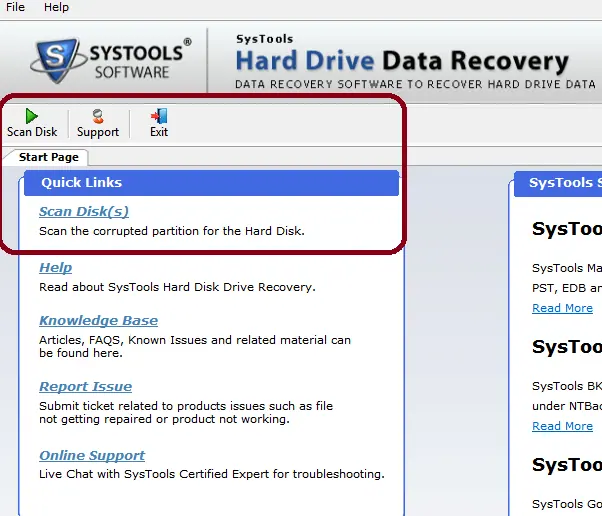
Task: Open the File menu
Action: point(15,7)
